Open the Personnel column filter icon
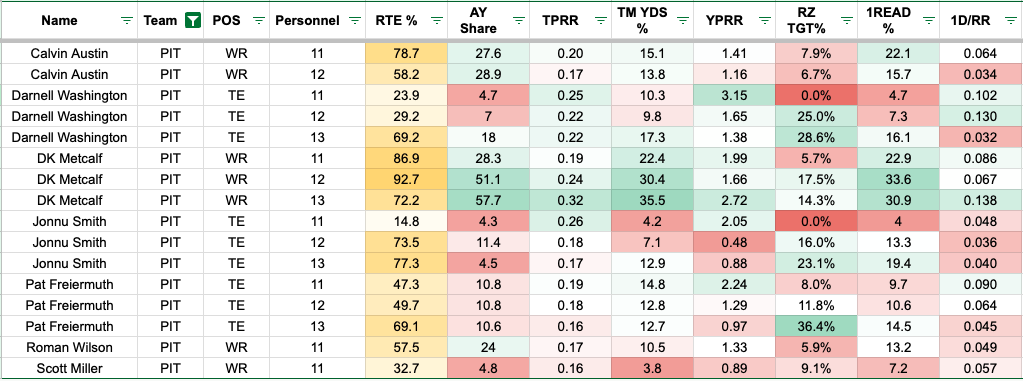Viewport: 1023px width, 381px height. (354, 21)
